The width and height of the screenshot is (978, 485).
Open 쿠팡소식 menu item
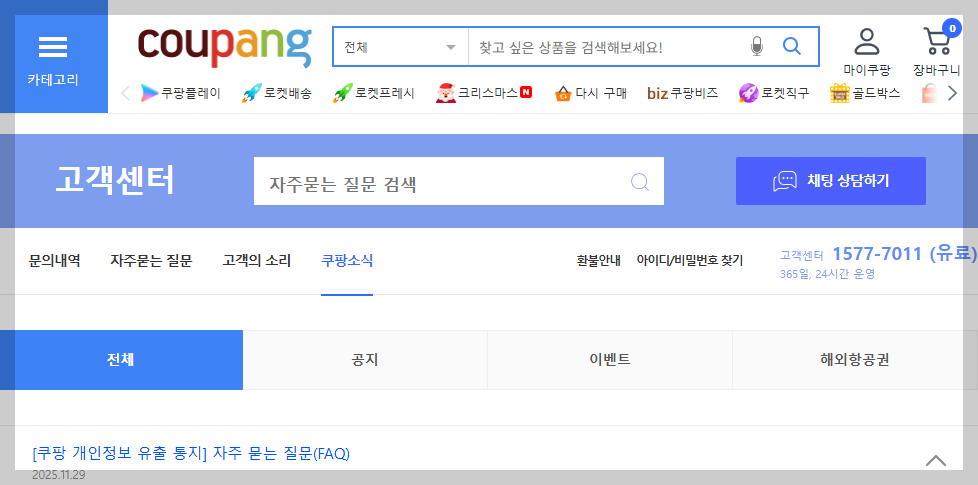pyautogui.click(x=347, y=261)
